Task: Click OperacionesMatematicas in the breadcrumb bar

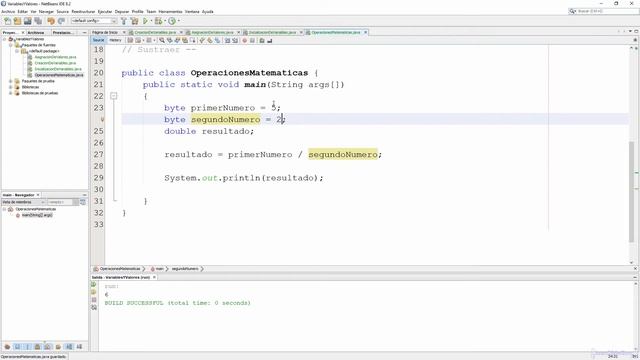Action: (120, 269)
